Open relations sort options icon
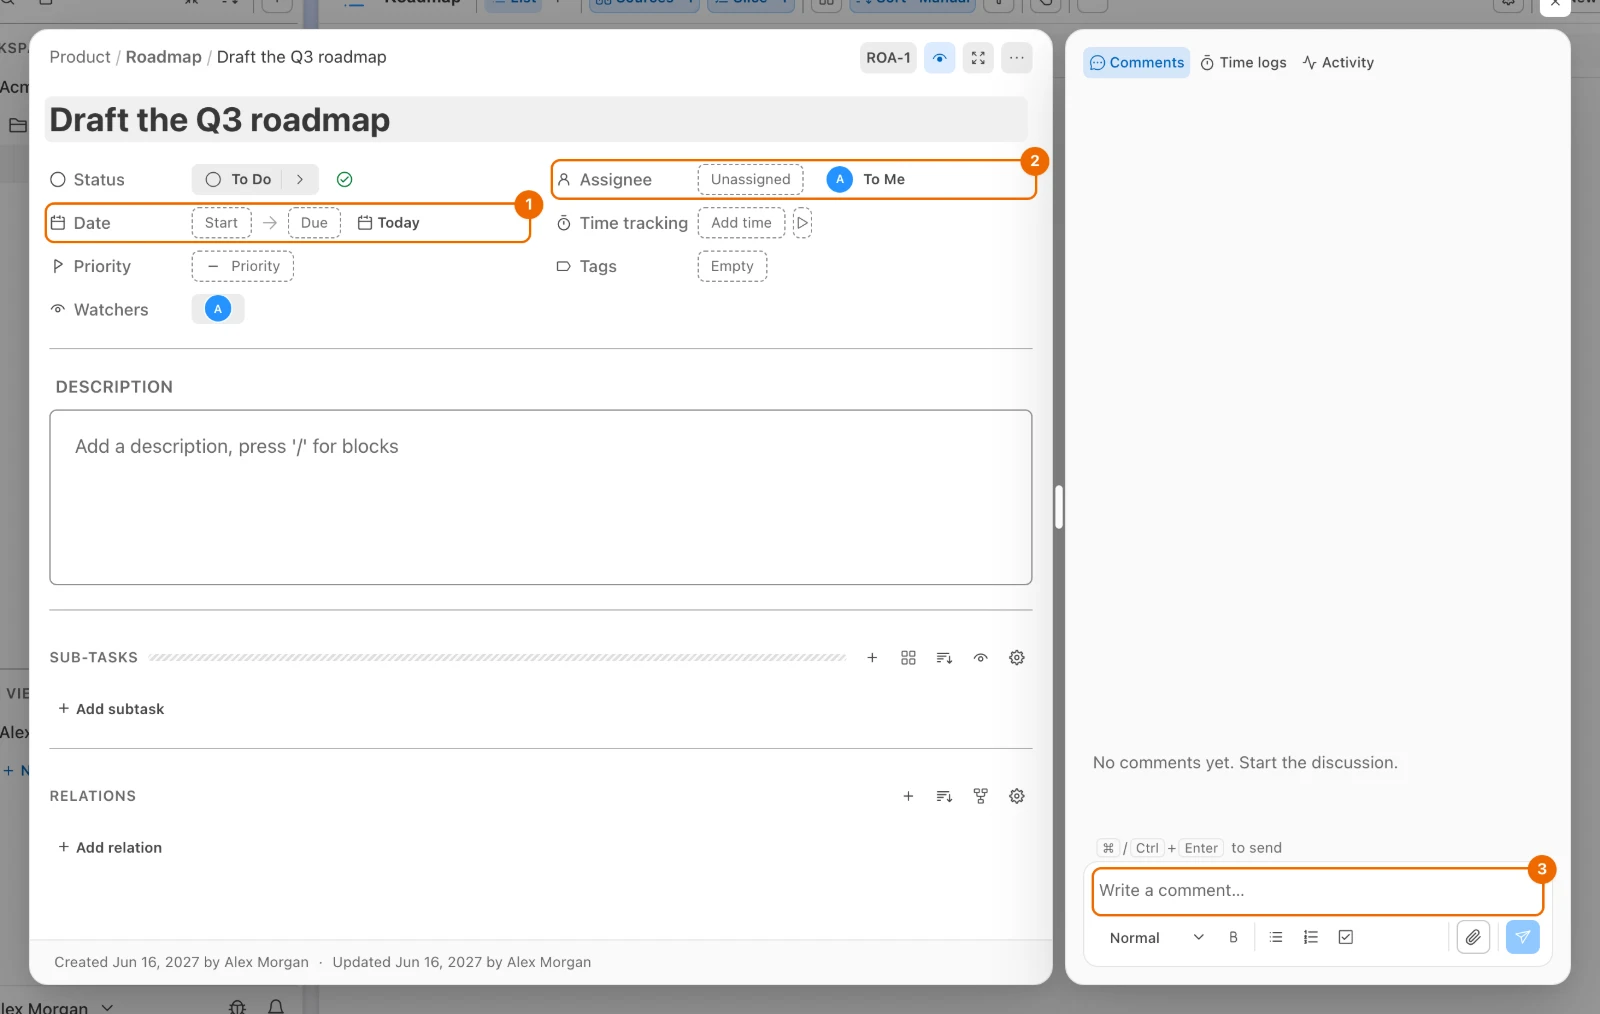 [x=944, y=796]
